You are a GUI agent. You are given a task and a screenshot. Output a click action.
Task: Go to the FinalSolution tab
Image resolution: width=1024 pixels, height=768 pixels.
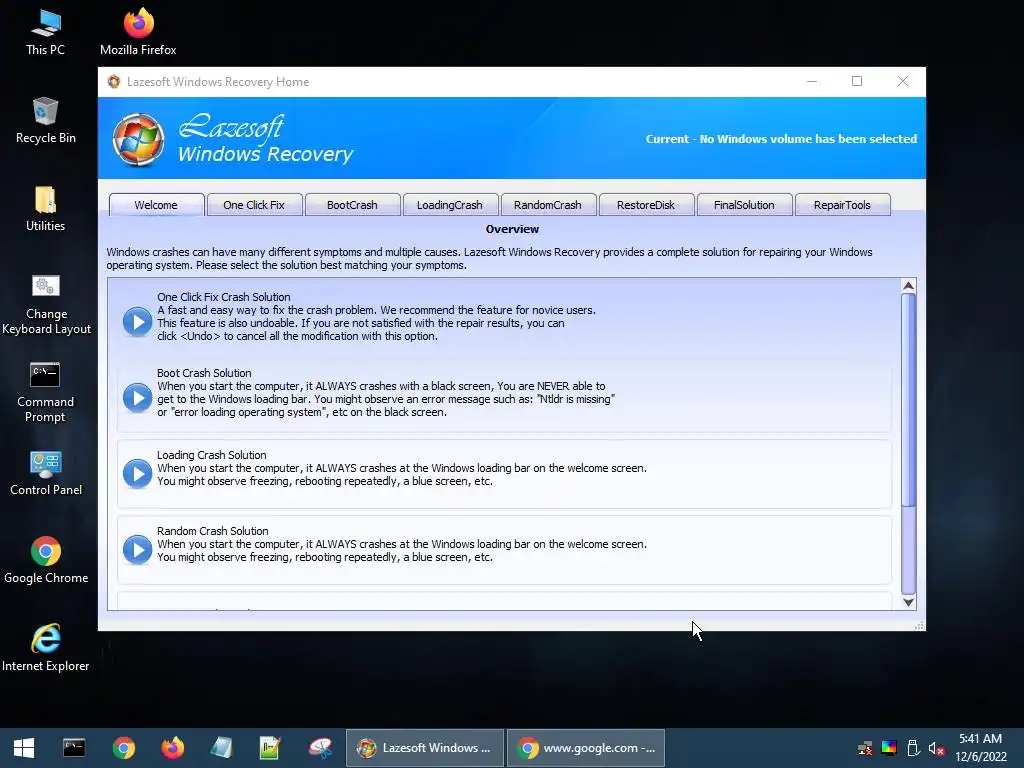point(744,204)
